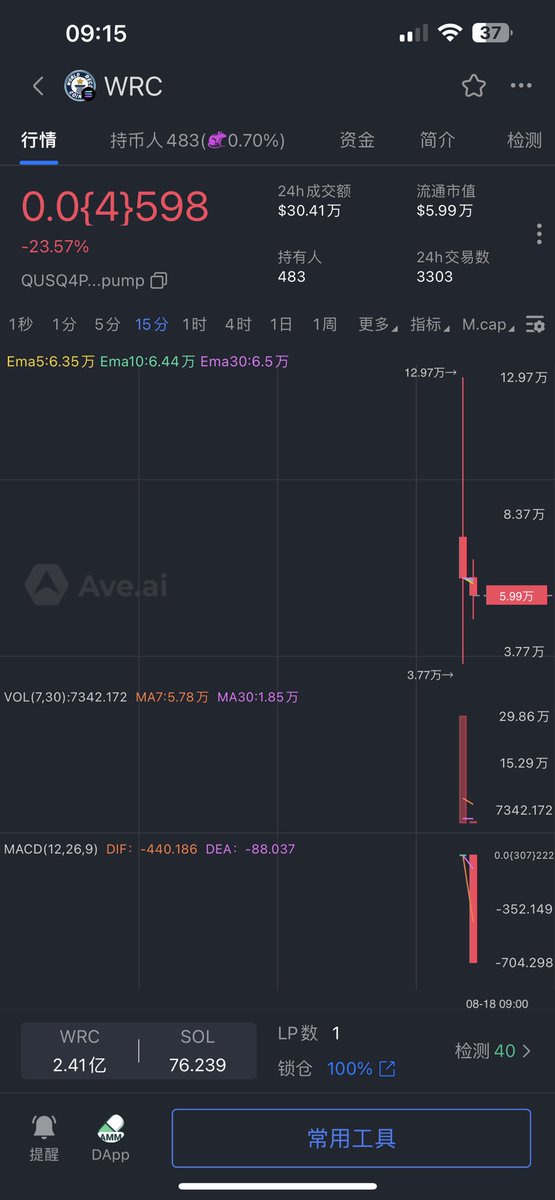The height and width of the screenshot is (1200, 555).
Task: Open chart settings icon
Action: (x=536, y=324)
